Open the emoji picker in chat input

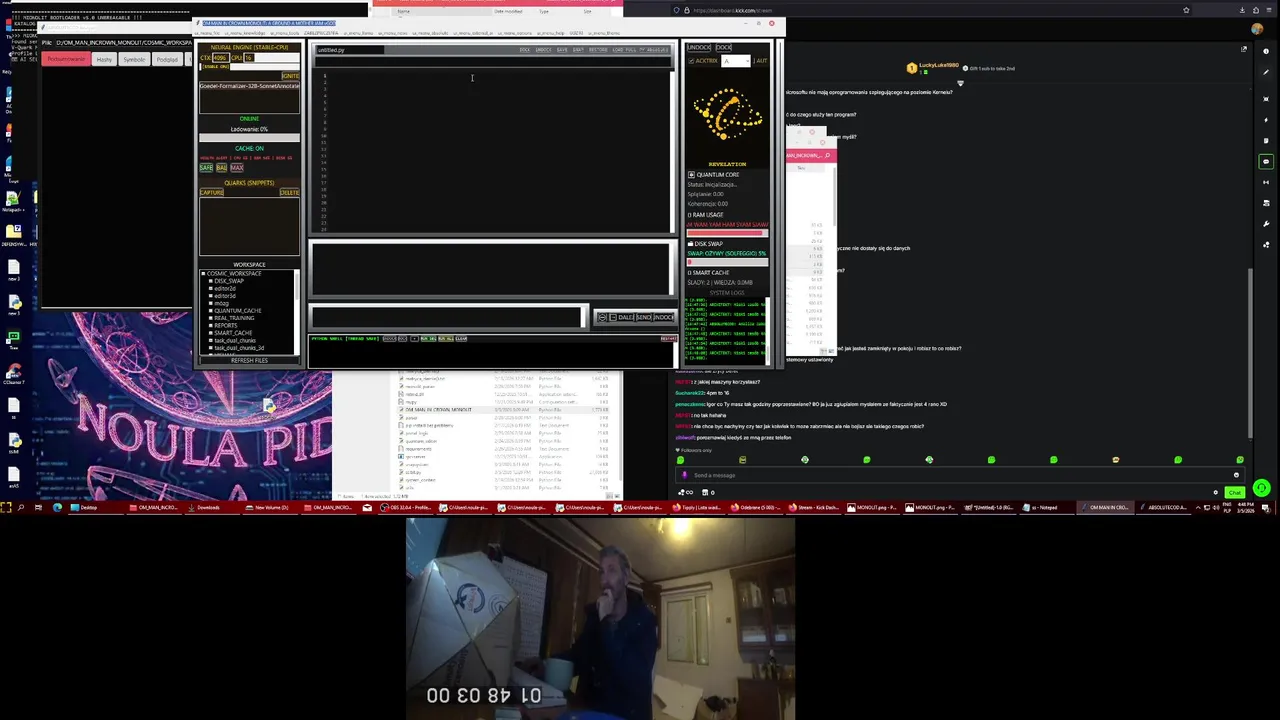1236,475
